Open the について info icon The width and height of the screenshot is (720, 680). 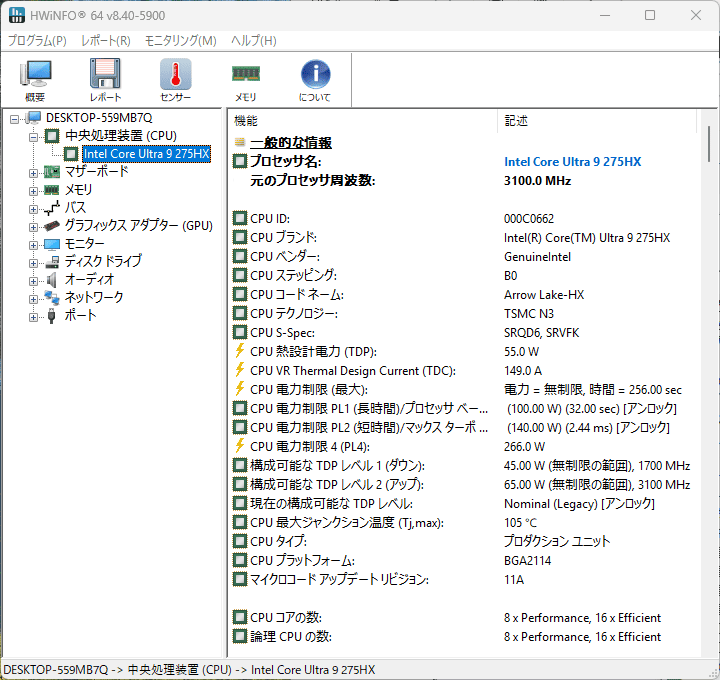pyautogui.click(x=315, y=80)
